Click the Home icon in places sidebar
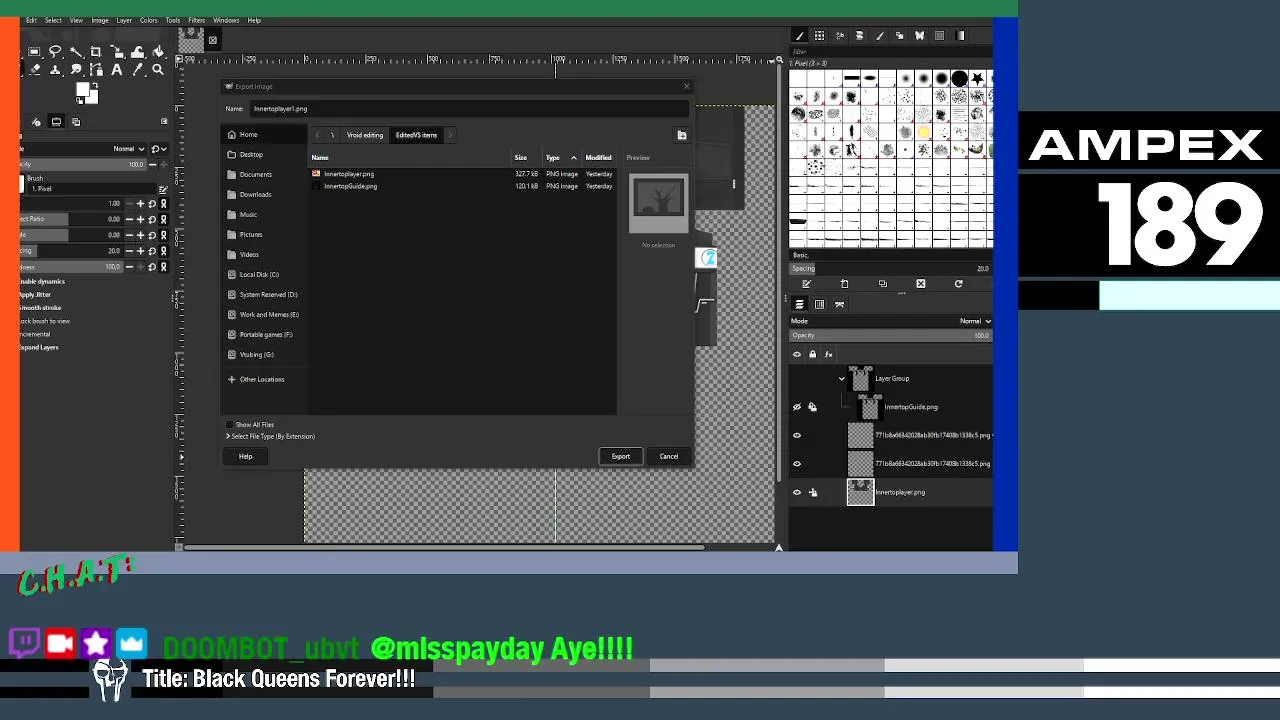The image size is (1280, 720). tap(232, 135)
